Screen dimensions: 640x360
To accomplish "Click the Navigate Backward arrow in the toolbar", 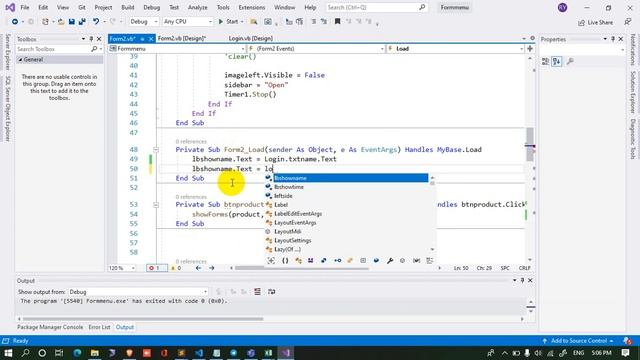I will point(15,22).
